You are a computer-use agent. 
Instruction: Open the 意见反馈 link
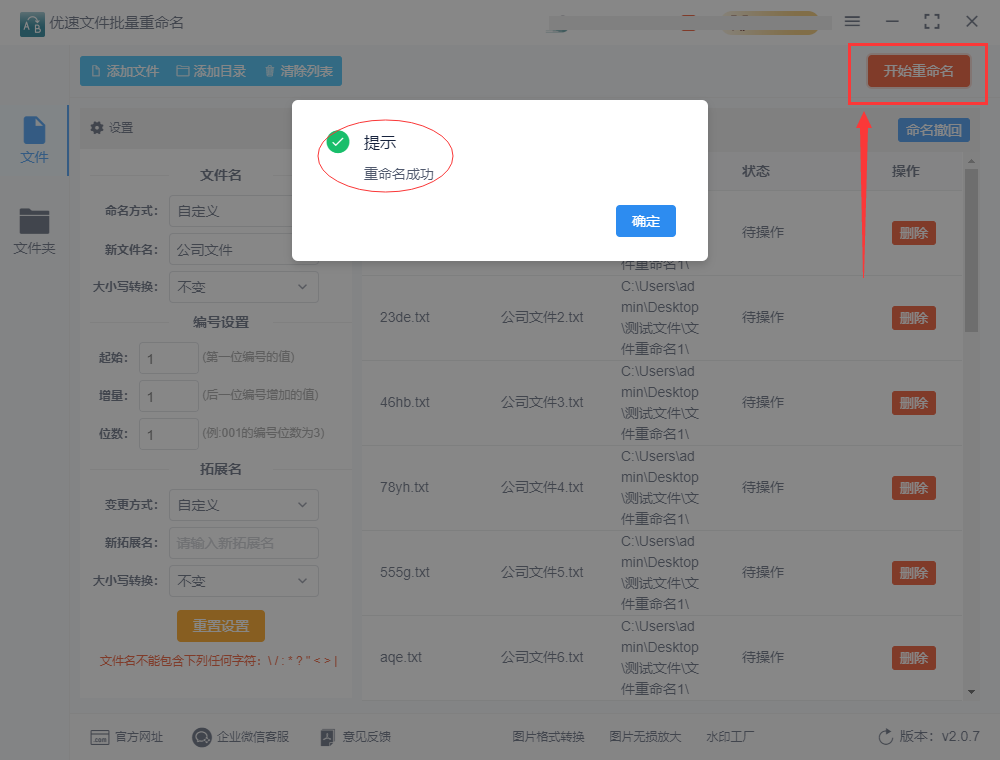click(356, 737)
